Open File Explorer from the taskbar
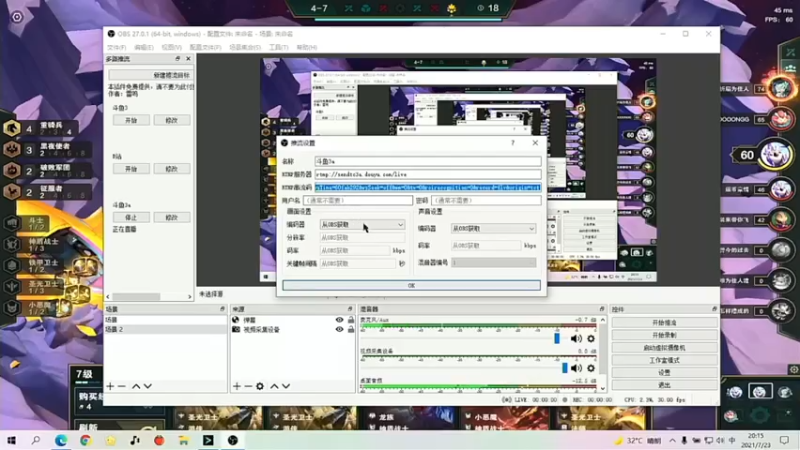 (184, 440)
